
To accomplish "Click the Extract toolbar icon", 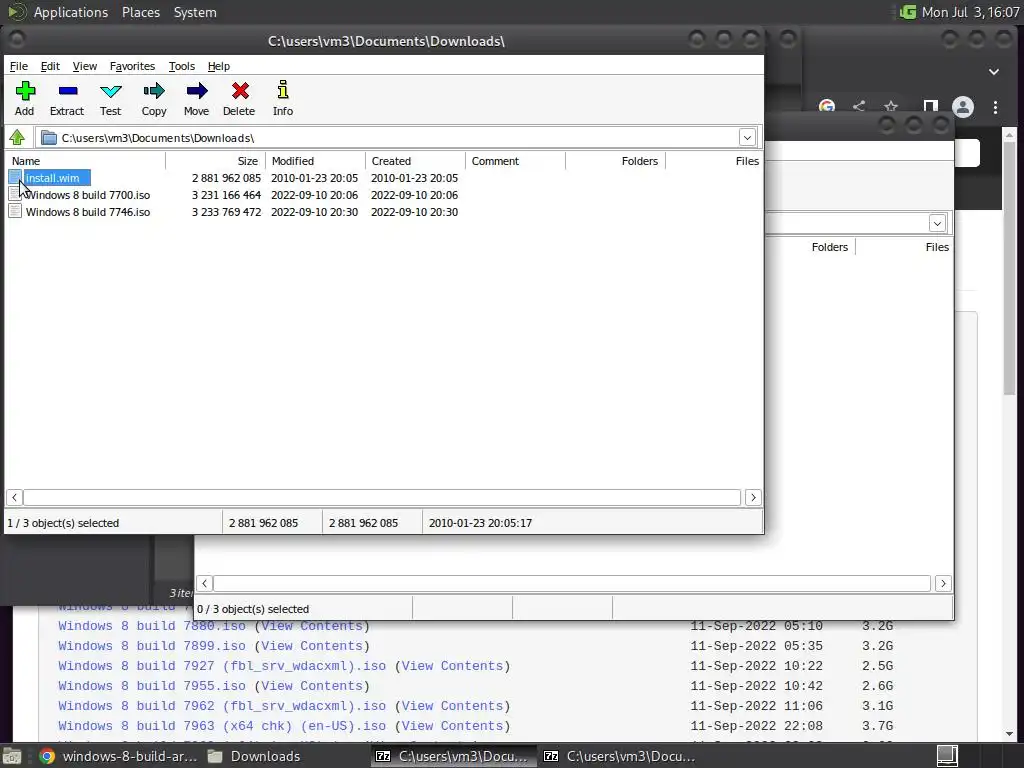I will coord(67,91).
